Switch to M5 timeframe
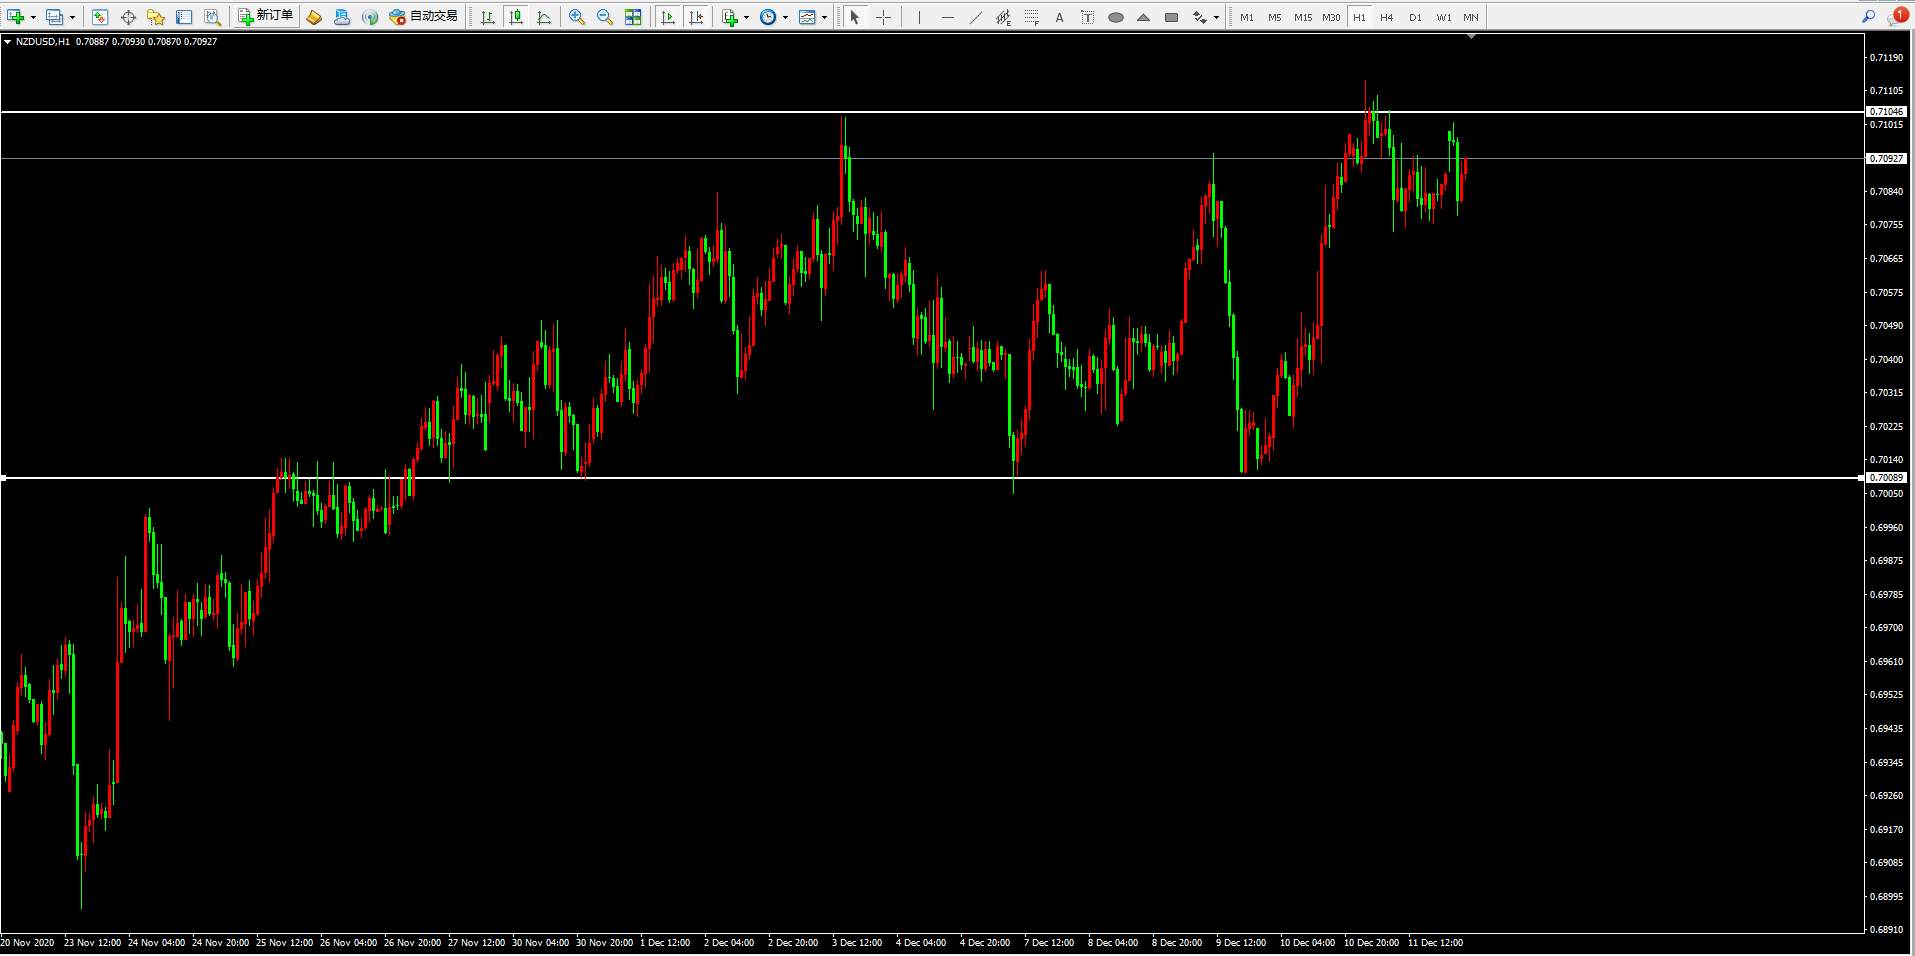The width and height of the screenshot is (1915, 956). point(1274,17)
